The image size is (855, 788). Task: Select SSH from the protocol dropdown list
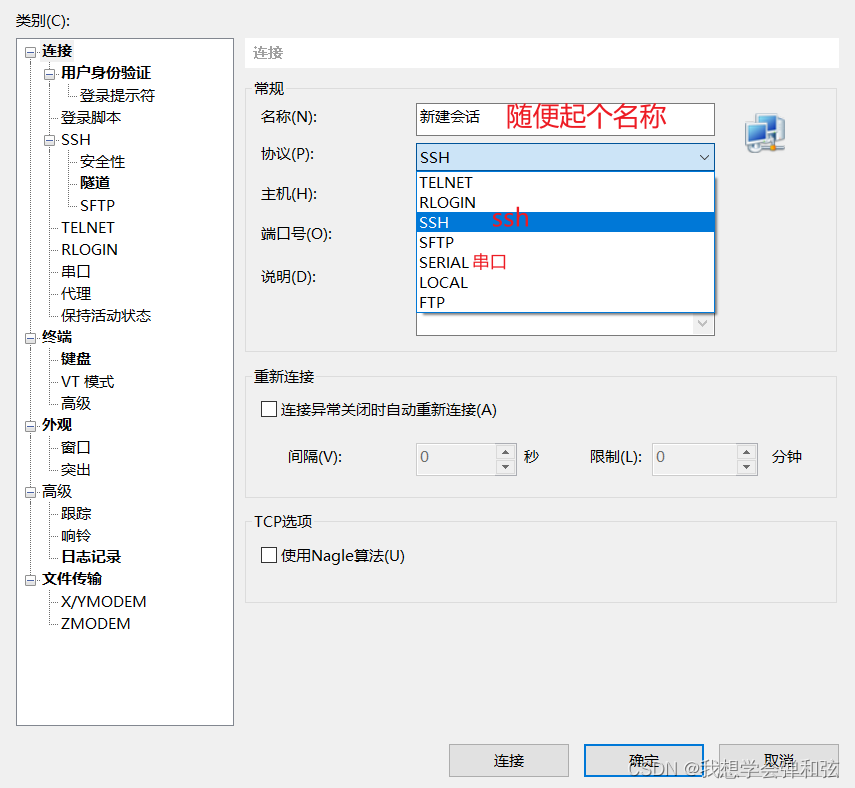(565, 222)
